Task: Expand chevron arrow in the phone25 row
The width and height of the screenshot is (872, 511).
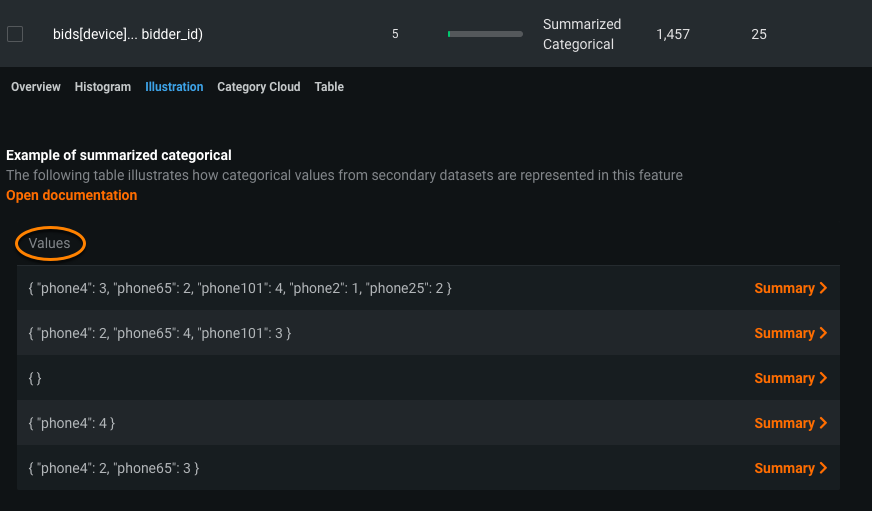Action: (823, 288)
